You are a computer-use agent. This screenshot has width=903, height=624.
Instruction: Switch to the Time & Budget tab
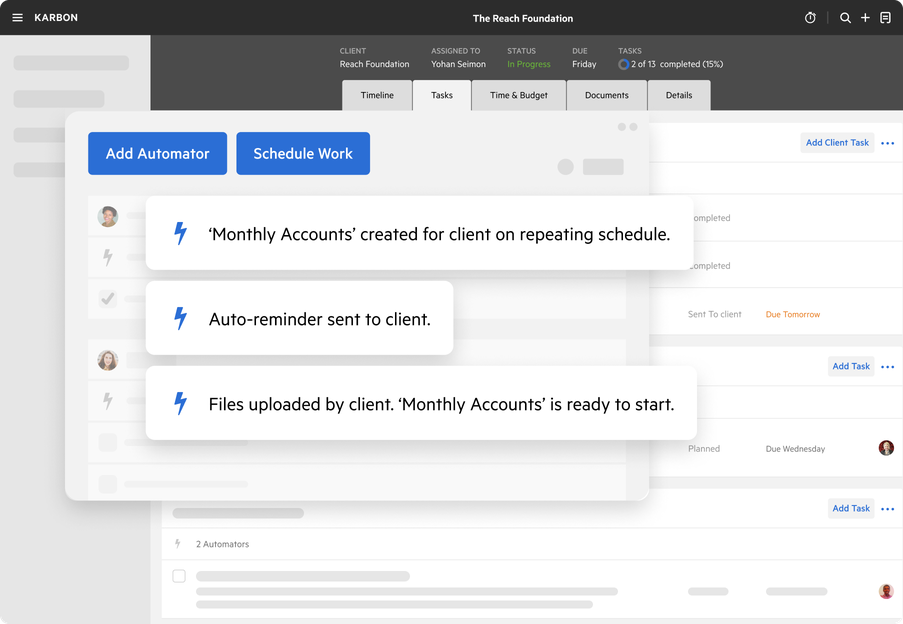click(518, 95)
